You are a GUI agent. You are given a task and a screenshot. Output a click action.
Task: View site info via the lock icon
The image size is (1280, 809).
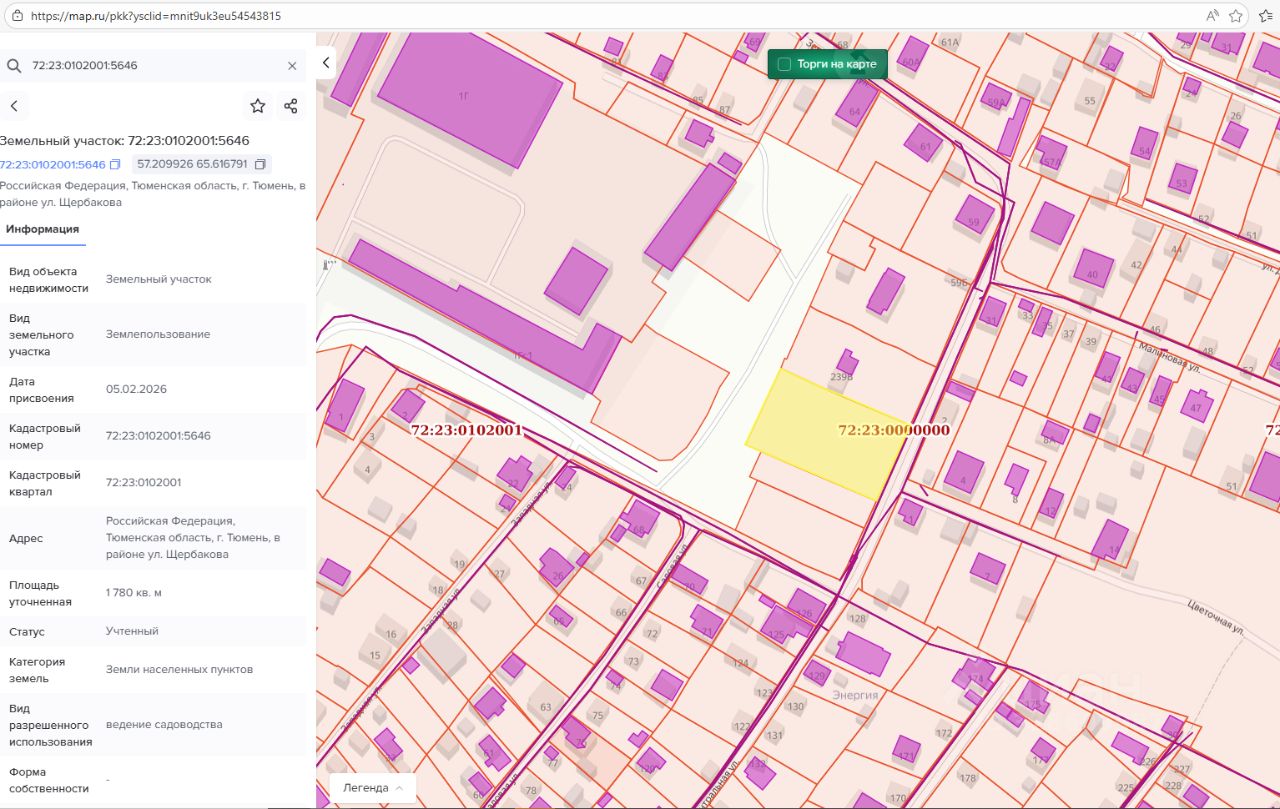[15, 16]
